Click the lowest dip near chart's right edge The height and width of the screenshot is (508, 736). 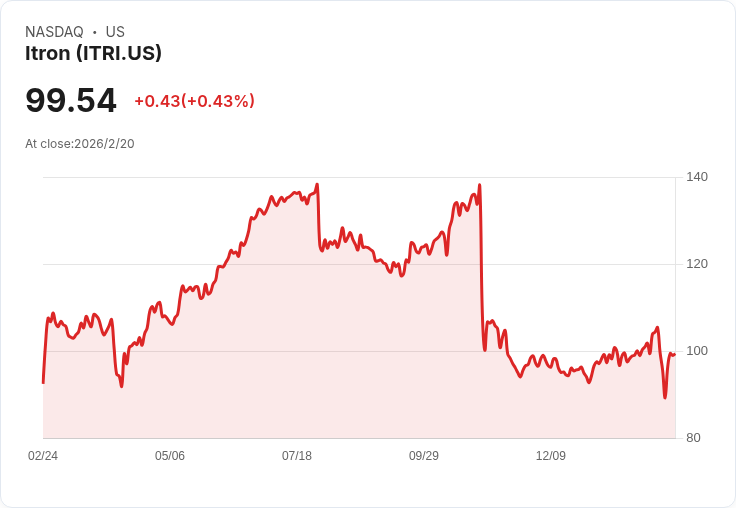coord(665,397)
